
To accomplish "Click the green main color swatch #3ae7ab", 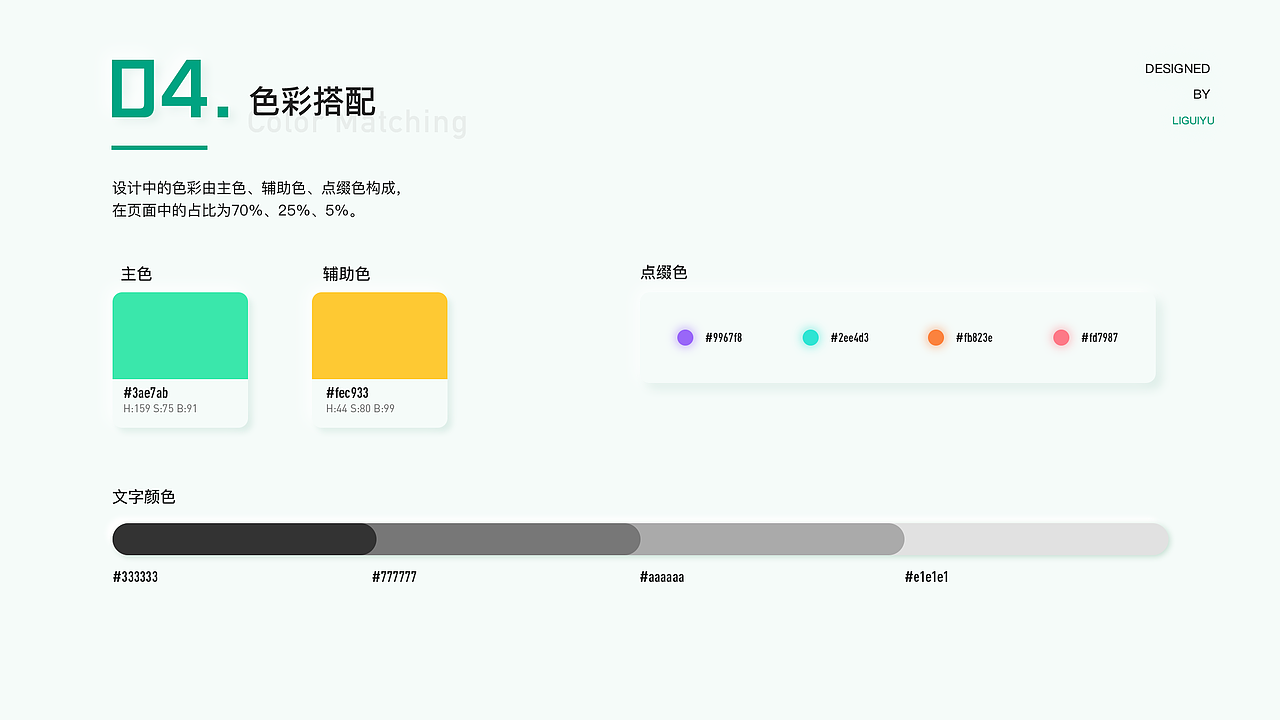I will coord(180,336).
